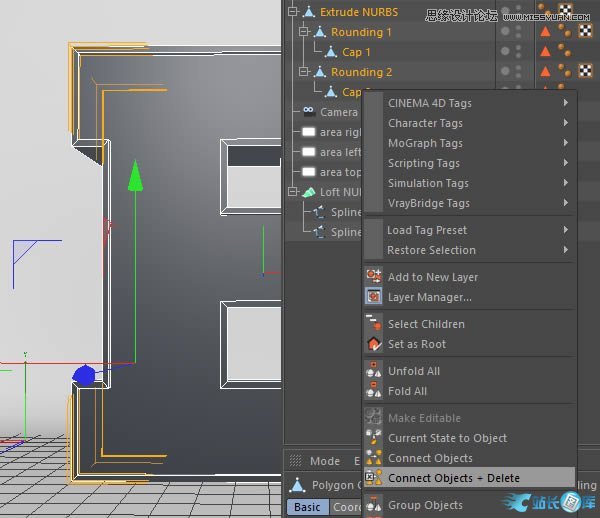Viewport: 600px width, 518px height.
Task: Collapse the Rounding 1 tree node
Action: (x=305, y=32)
